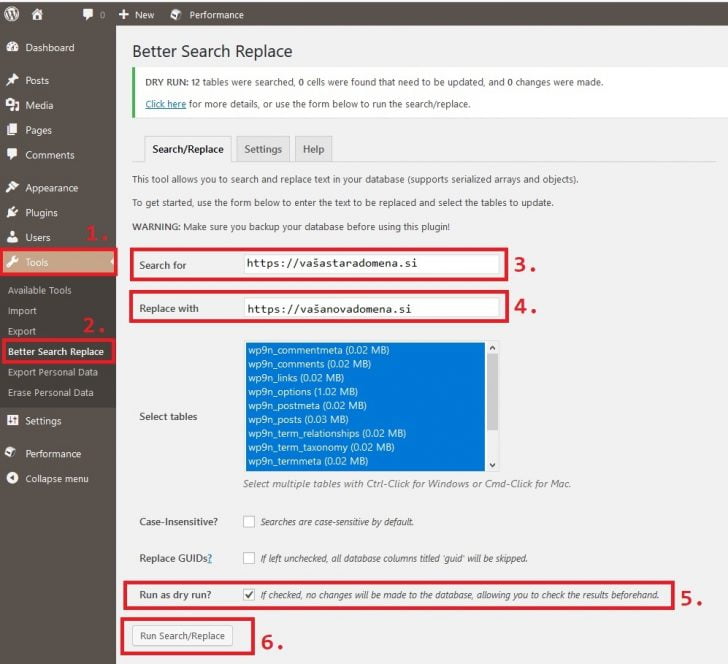This screenshot has width=728, height=664.
Task: Select wp9n_links table row
Action: pos(365,378)
